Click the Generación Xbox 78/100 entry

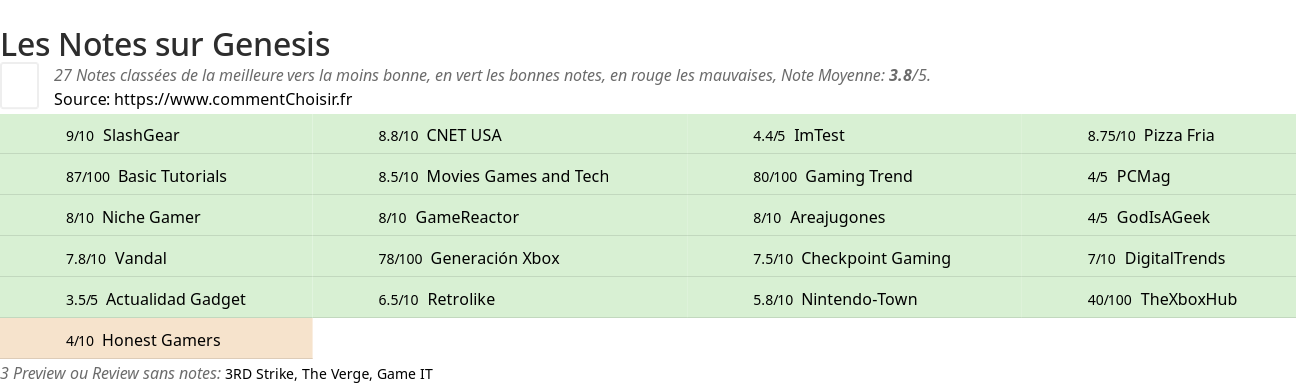(469, 258)
